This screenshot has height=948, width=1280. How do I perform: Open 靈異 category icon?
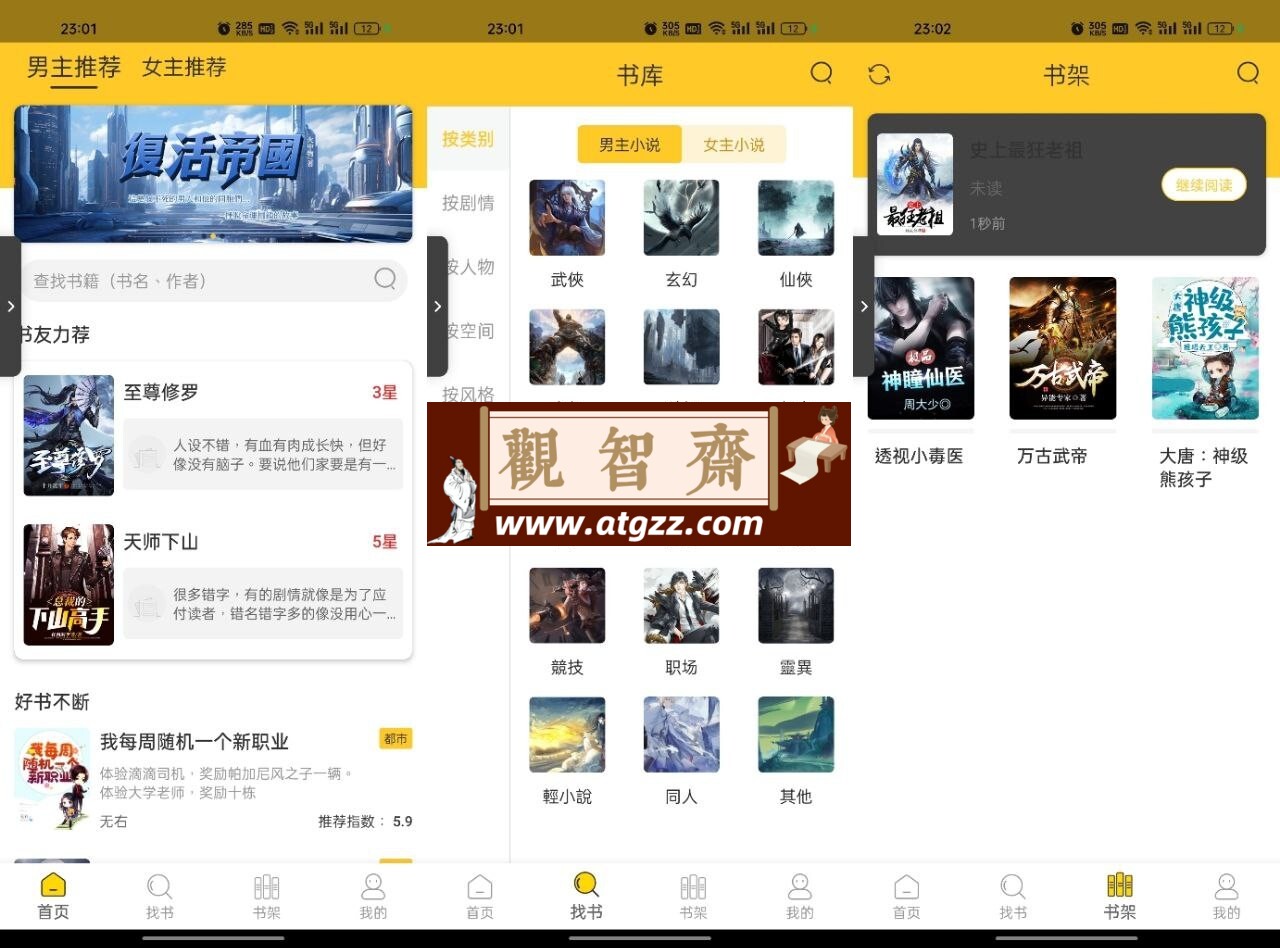pyautogui.click(x=796, y=606)
